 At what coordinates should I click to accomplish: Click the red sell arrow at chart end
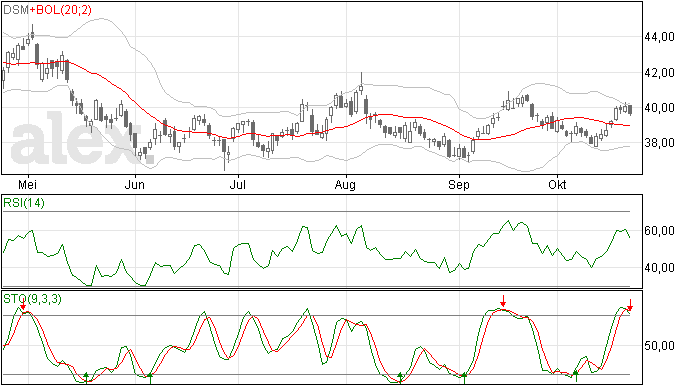point(630,305)
